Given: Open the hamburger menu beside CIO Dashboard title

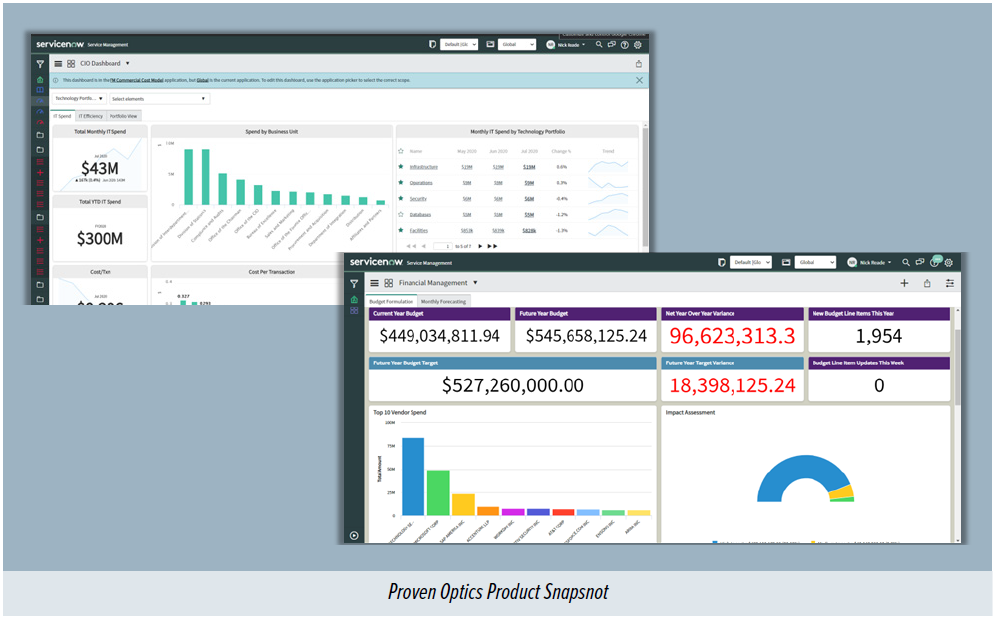Looking at the screenshot, I should pyautogui.click(x=58, y=64).
